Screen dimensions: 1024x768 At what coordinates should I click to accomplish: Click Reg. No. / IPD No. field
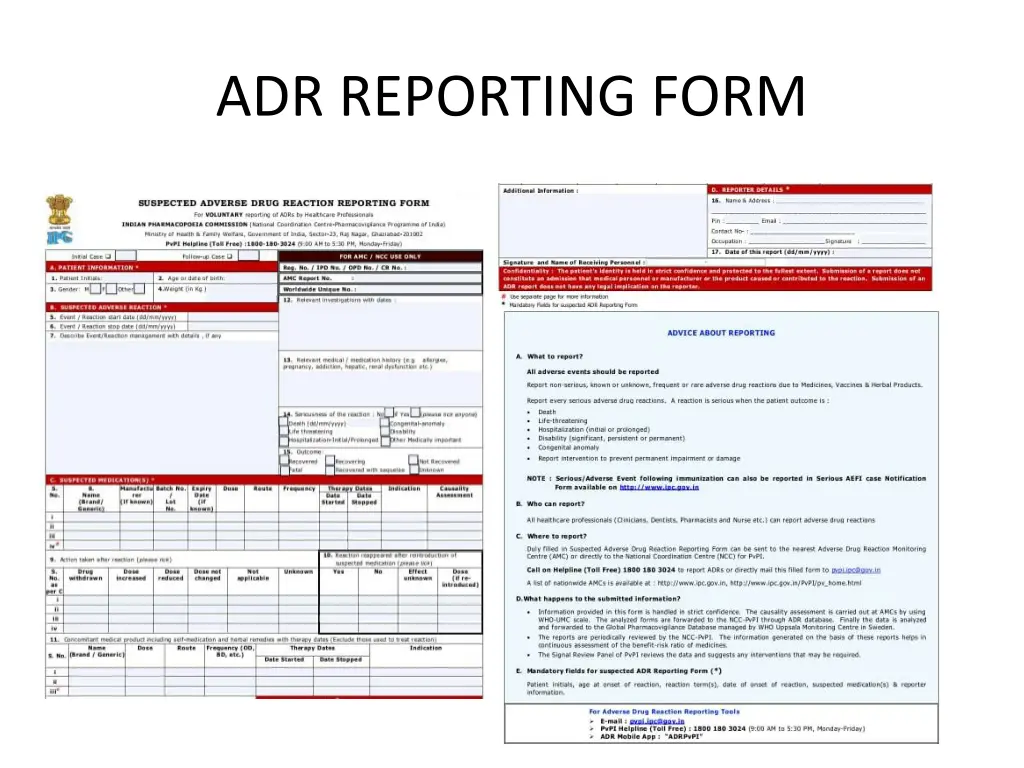click(381, 267)
